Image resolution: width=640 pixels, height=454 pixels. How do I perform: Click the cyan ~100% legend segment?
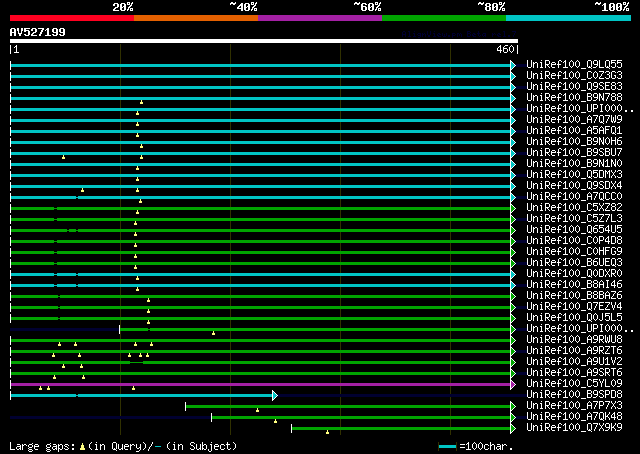tap(567, 18)
